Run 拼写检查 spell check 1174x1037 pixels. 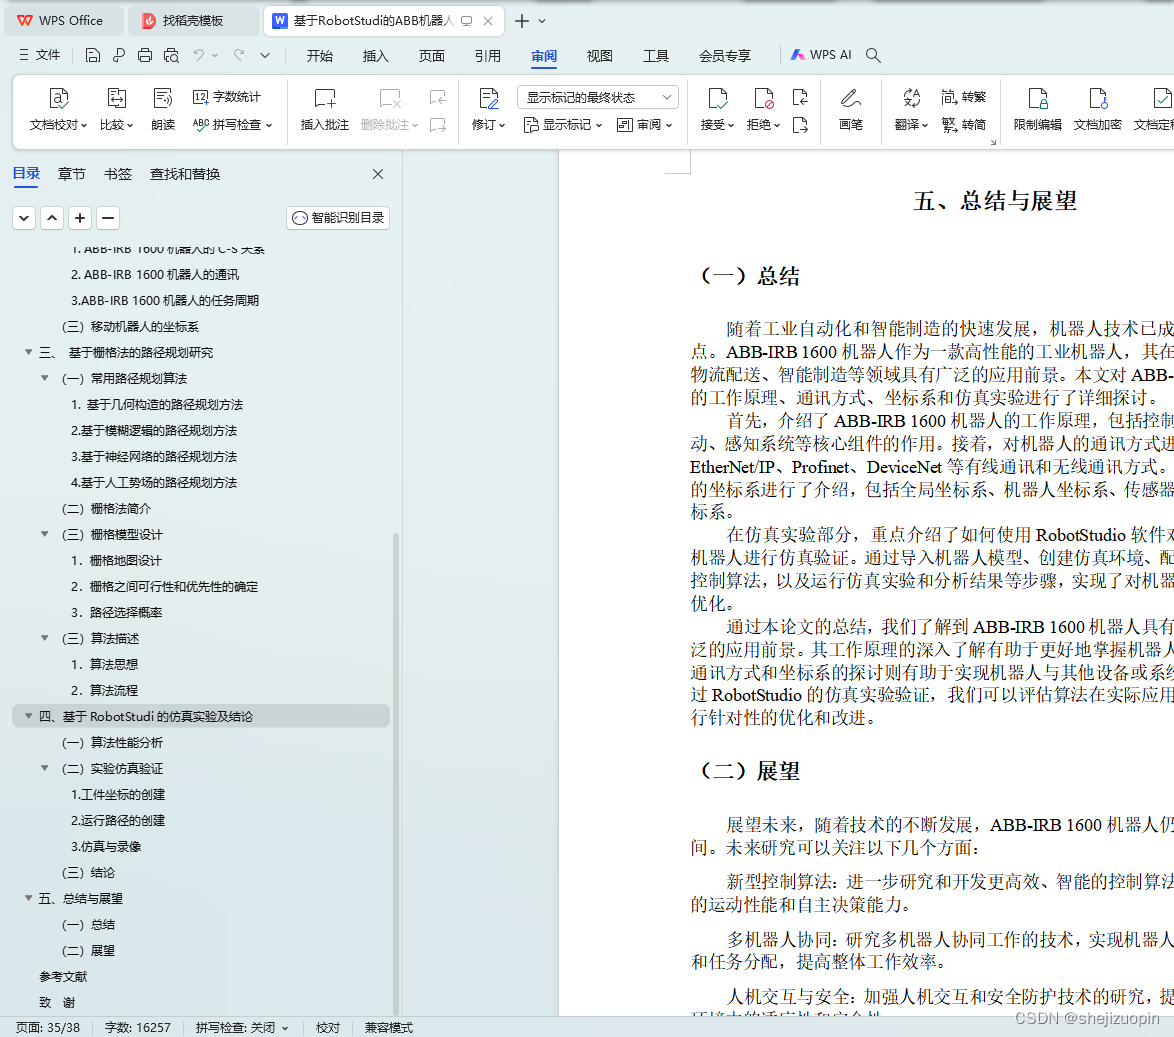232,124
